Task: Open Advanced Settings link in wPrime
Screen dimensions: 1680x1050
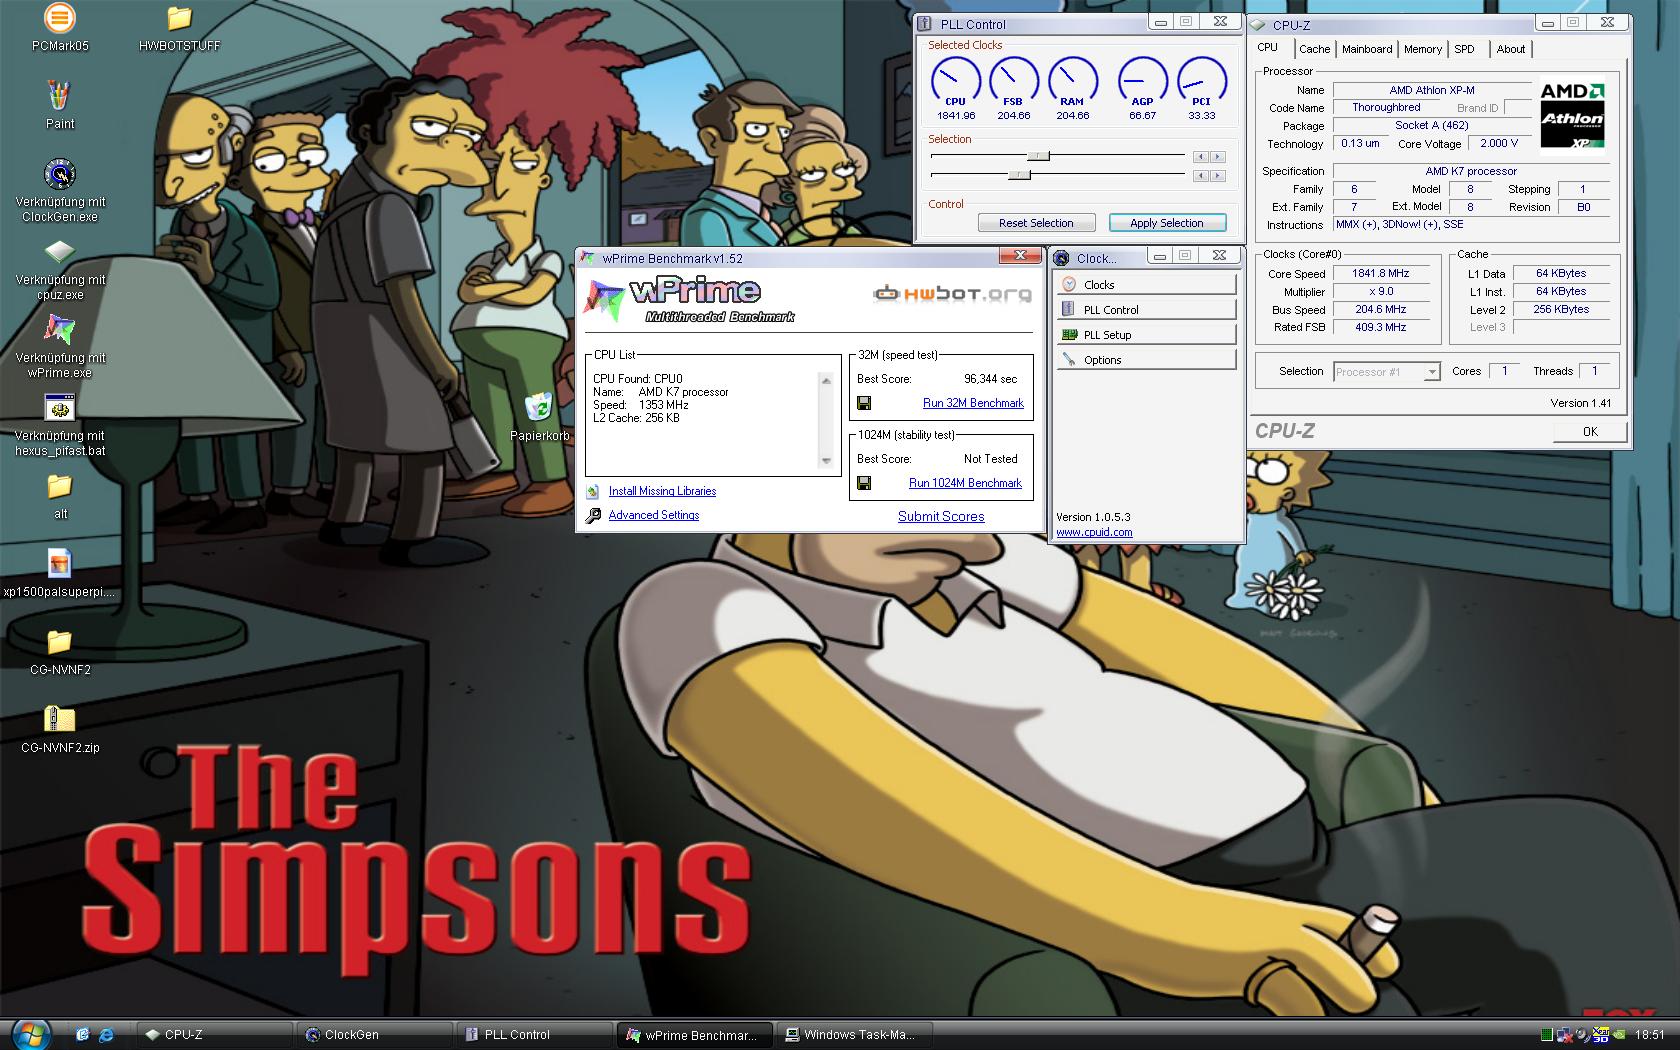Action: [654, 515]
